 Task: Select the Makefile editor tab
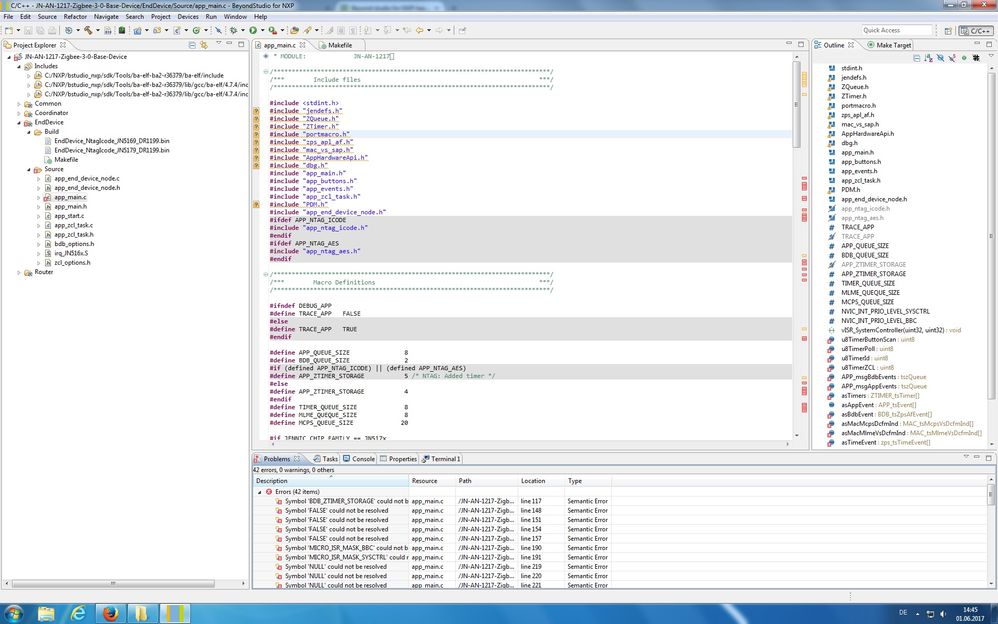339,45
